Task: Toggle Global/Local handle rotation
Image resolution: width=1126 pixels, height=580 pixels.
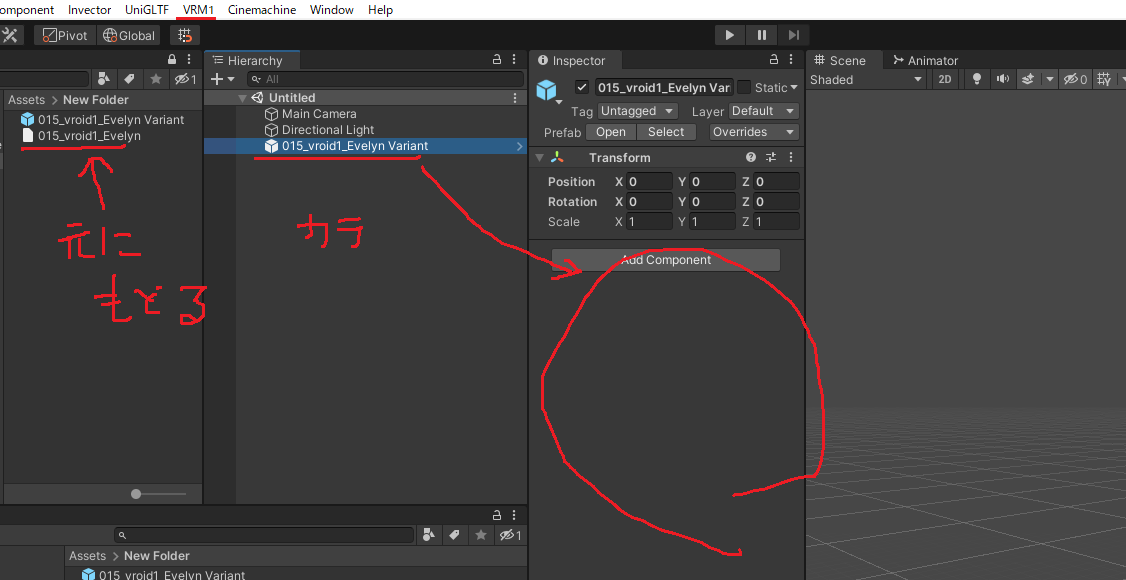Action: 130,35
